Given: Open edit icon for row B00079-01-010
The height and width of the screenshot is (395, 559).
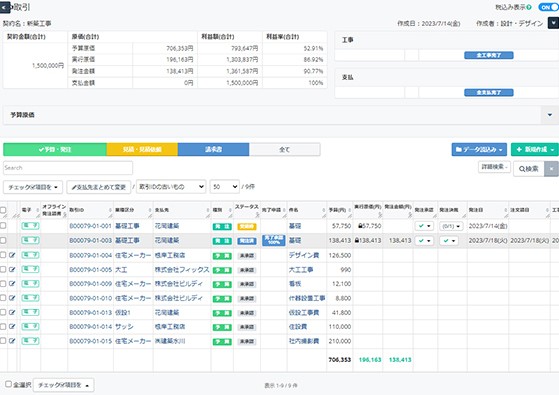Looking at the screenshot, I should (12, 298).
